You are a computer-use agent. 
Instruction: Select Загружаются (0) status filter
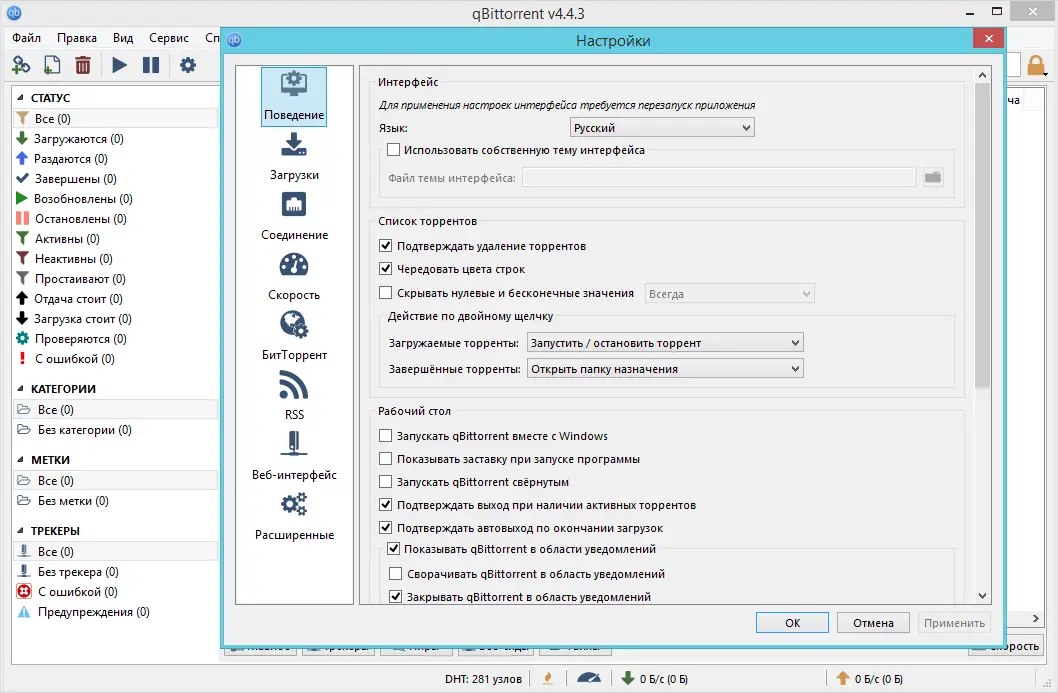point(79,138)
